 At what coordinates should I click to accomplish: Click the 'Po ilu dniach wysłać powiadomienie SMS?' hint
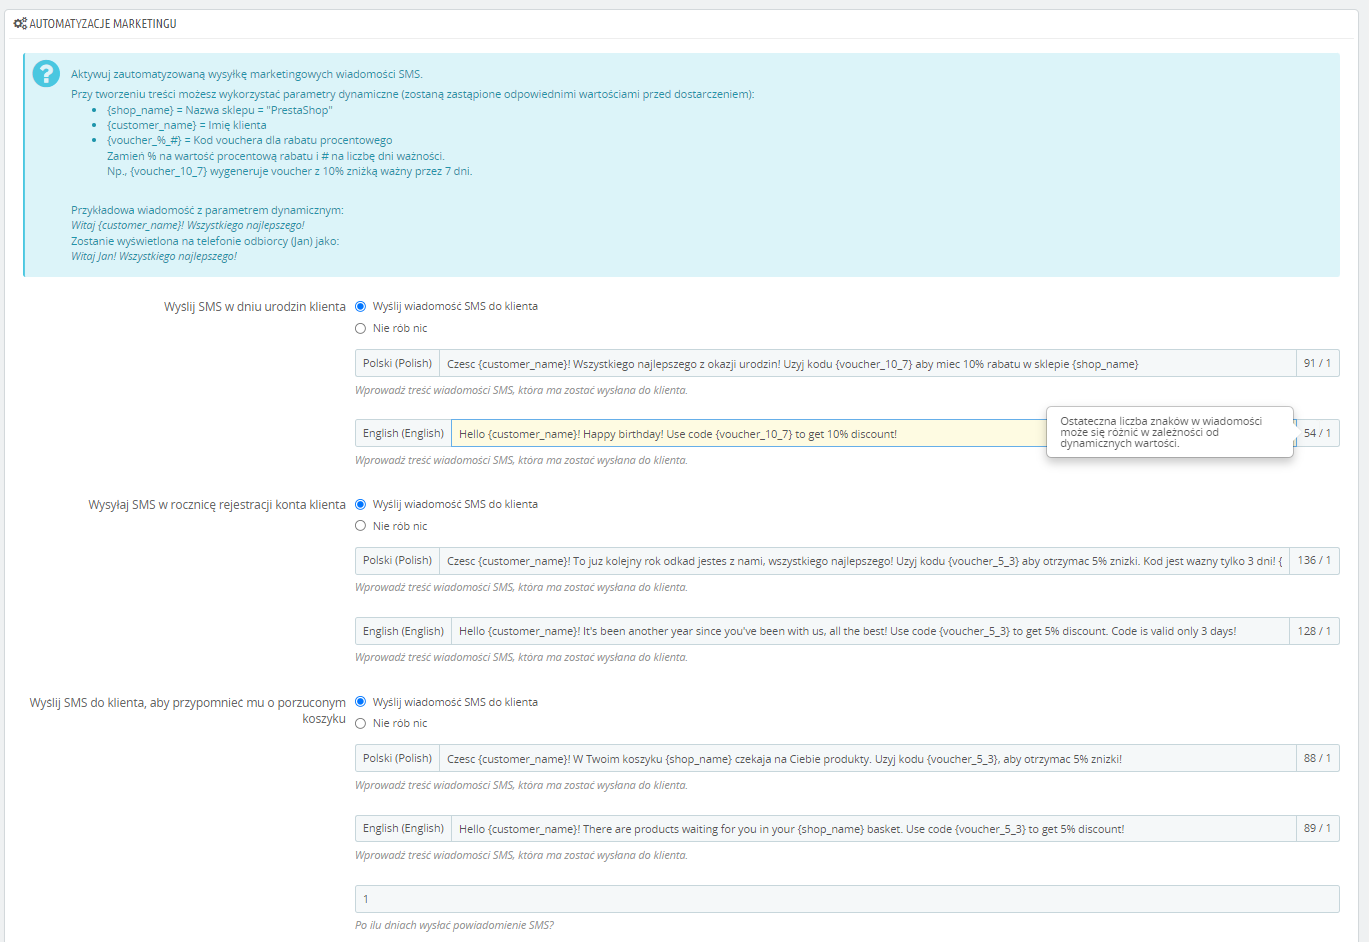click(454, 926)
